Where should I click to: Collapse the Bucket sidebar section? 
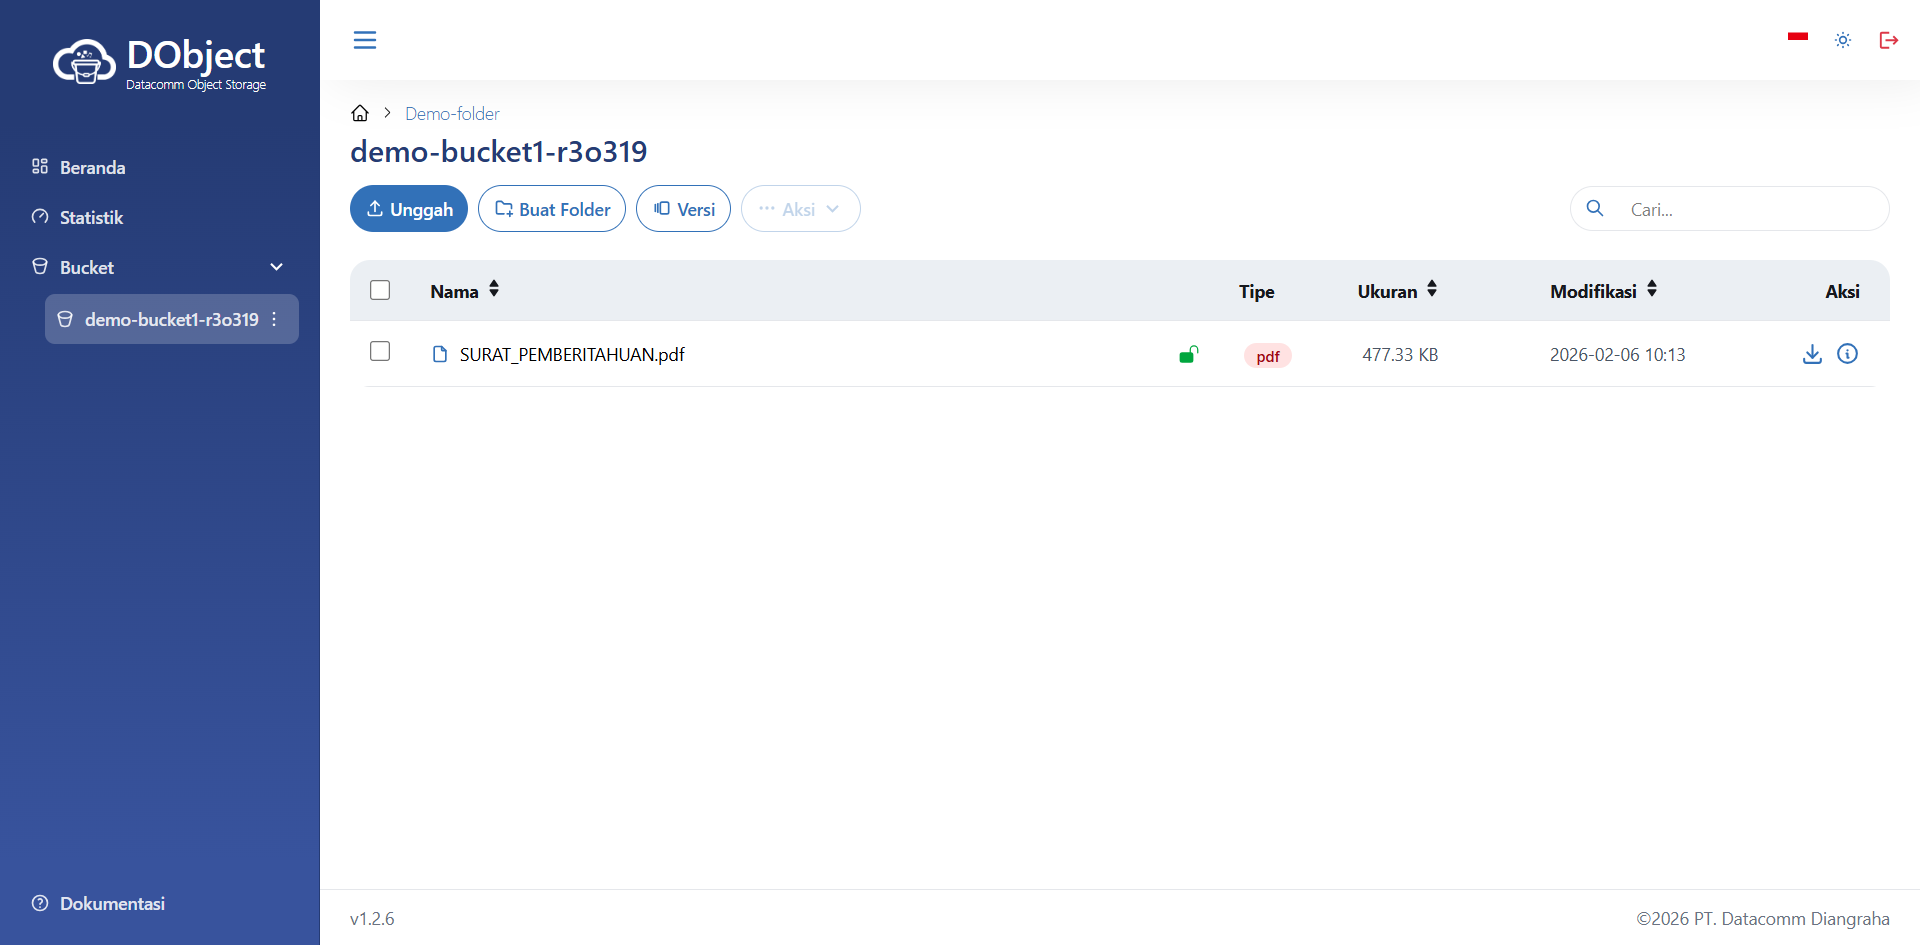[276, 267]
